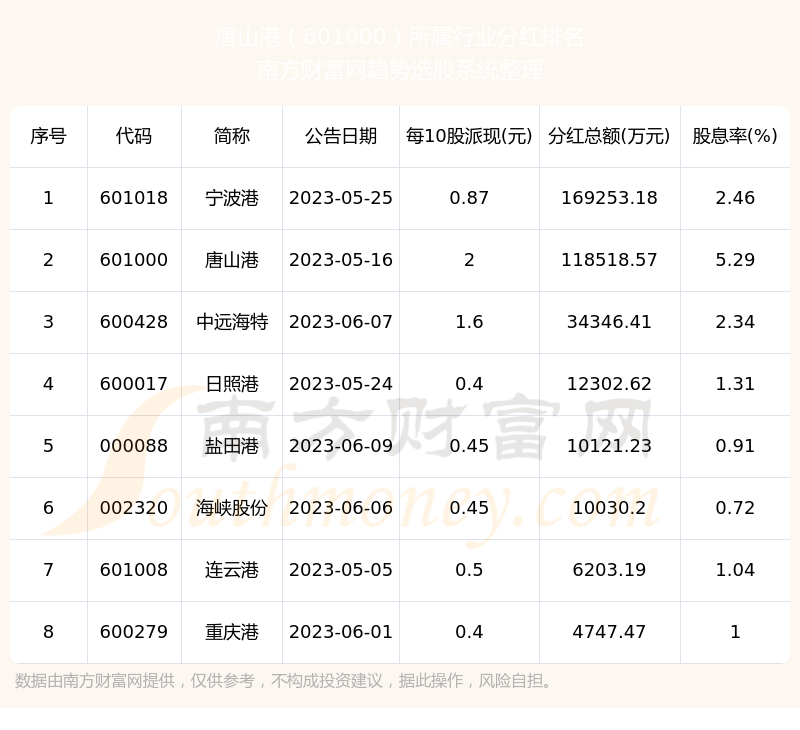The width and height of the screenshot is (800, 730).
Task: Click date 2023-05-24
Action: [341, 384]
